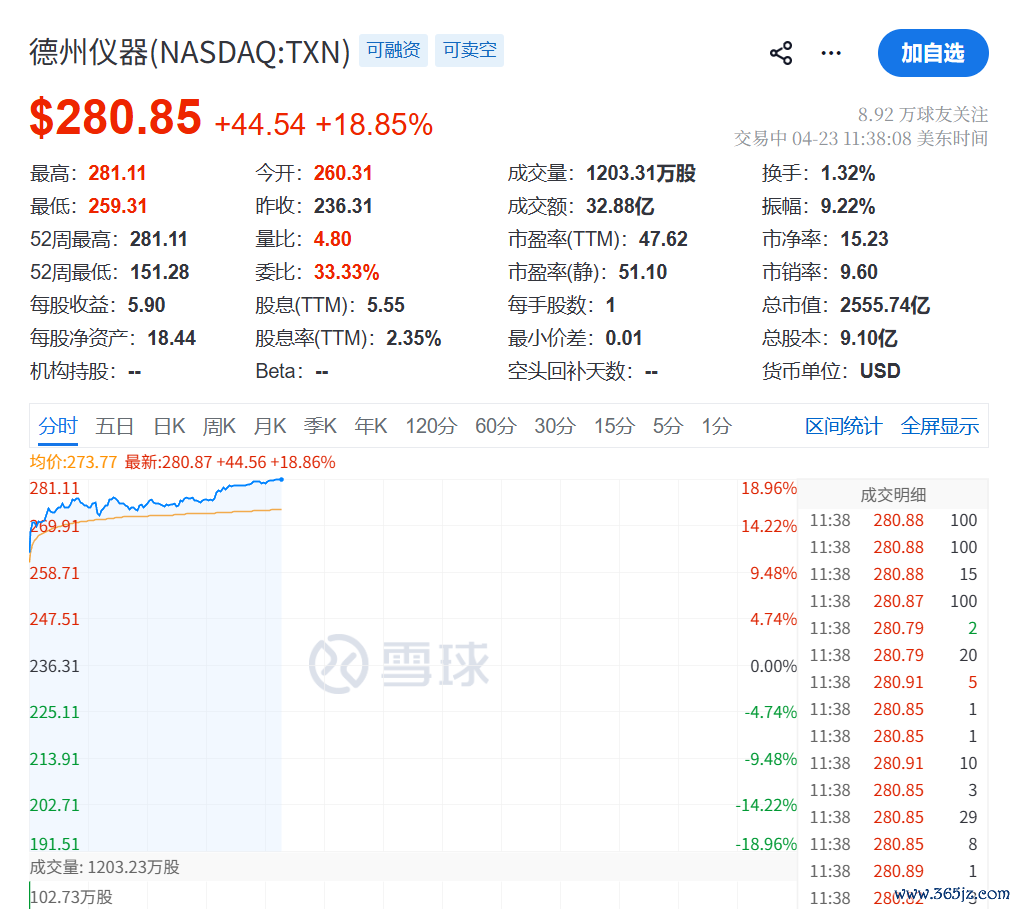1017x909 pixels.
Task: Click the 成交量 value 1203.31万股
Action: (x=641, y=173)
